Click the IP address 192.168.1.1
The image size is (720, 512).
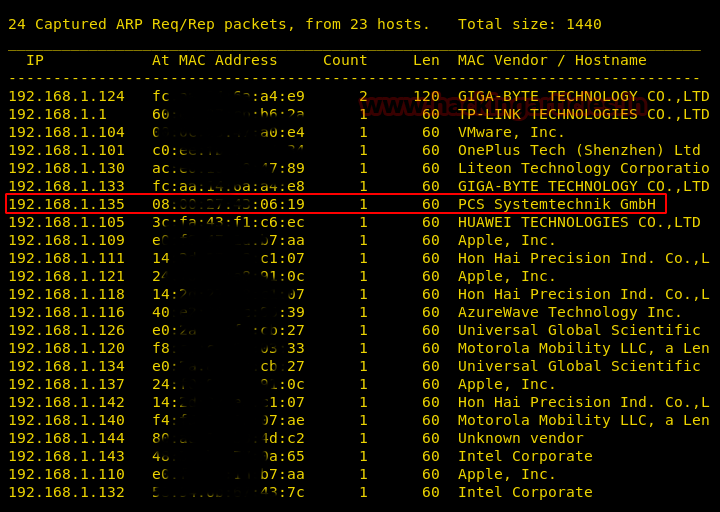[57, 114]
